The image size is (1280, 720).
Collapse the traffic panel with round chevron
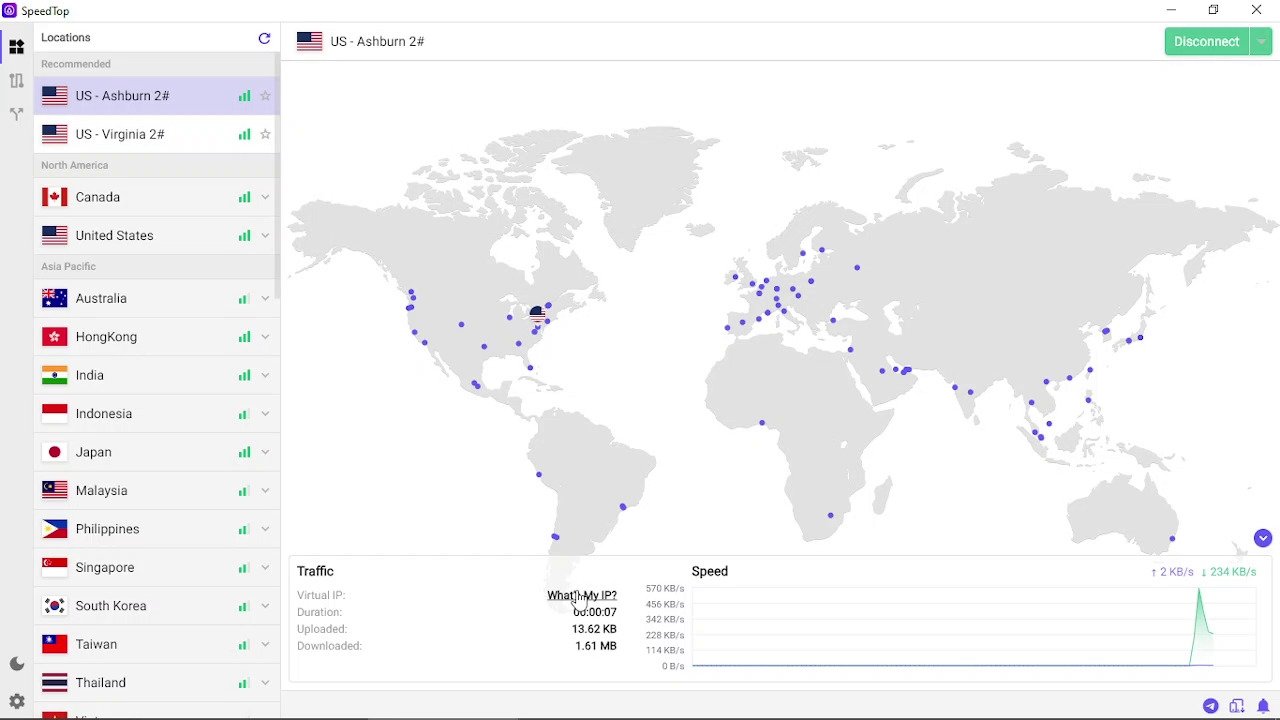tap(1262, 538)
